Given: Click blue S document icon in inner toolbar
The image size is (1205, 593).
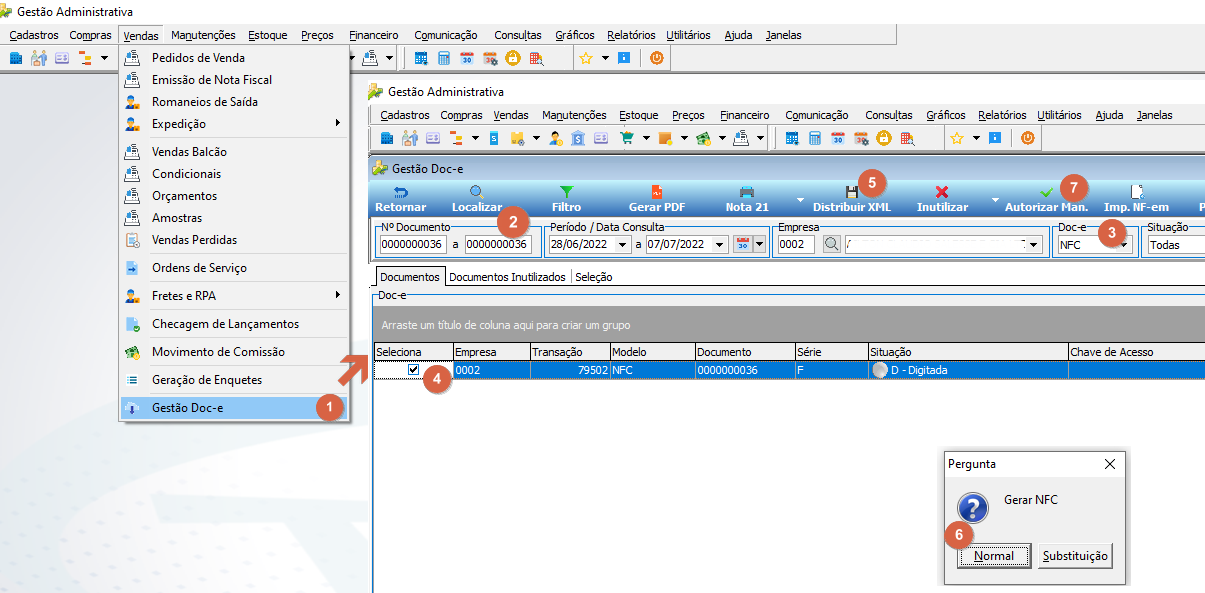Looking at the screenshot, I should (493, 138).
